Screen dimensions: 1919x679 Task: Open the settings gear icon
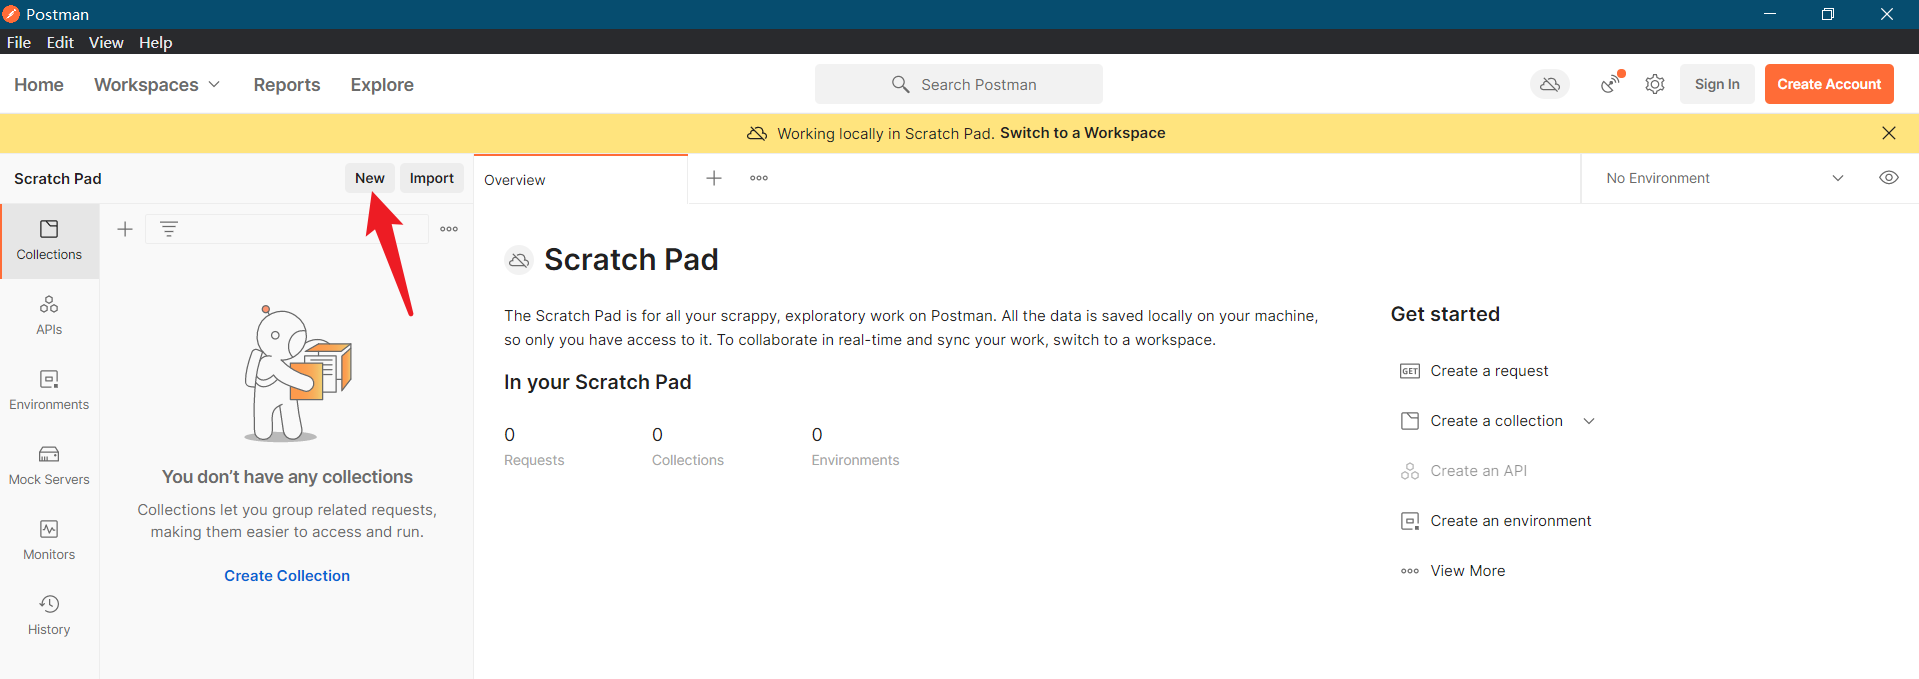tap(1655, 84)
